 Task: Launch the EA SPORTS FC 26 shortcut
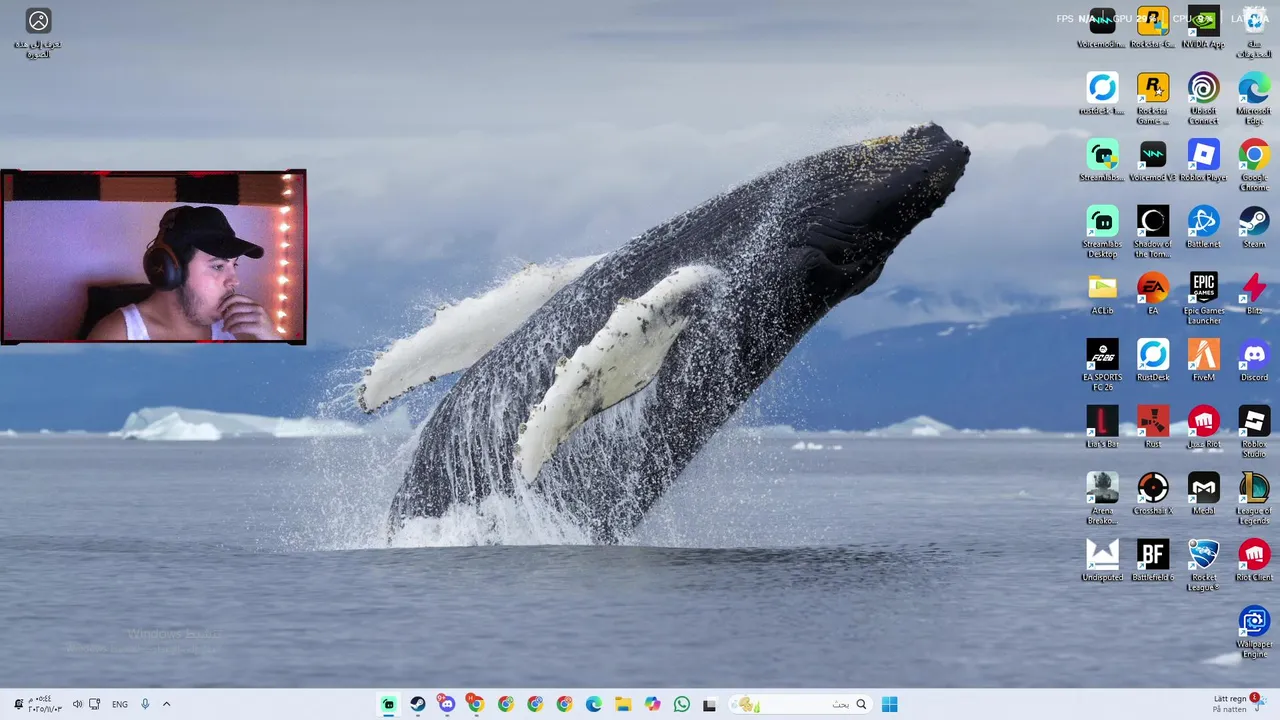click(x=1102, y=365)
